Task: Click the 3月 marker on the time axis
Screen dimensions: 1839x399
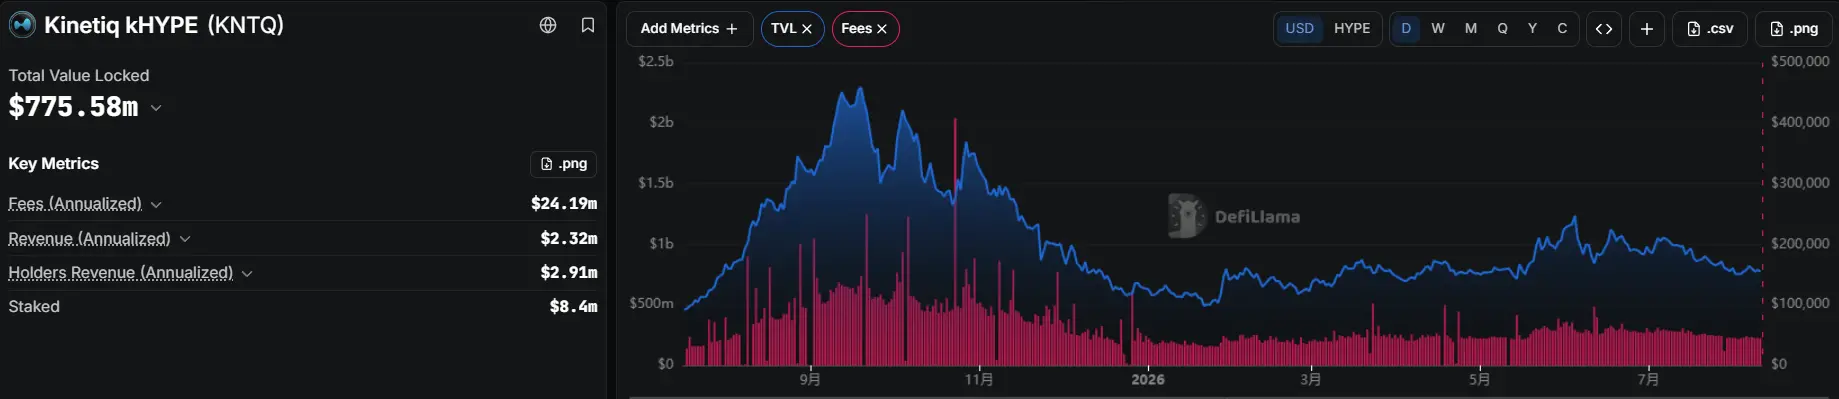Action: tap(1311, 380)
